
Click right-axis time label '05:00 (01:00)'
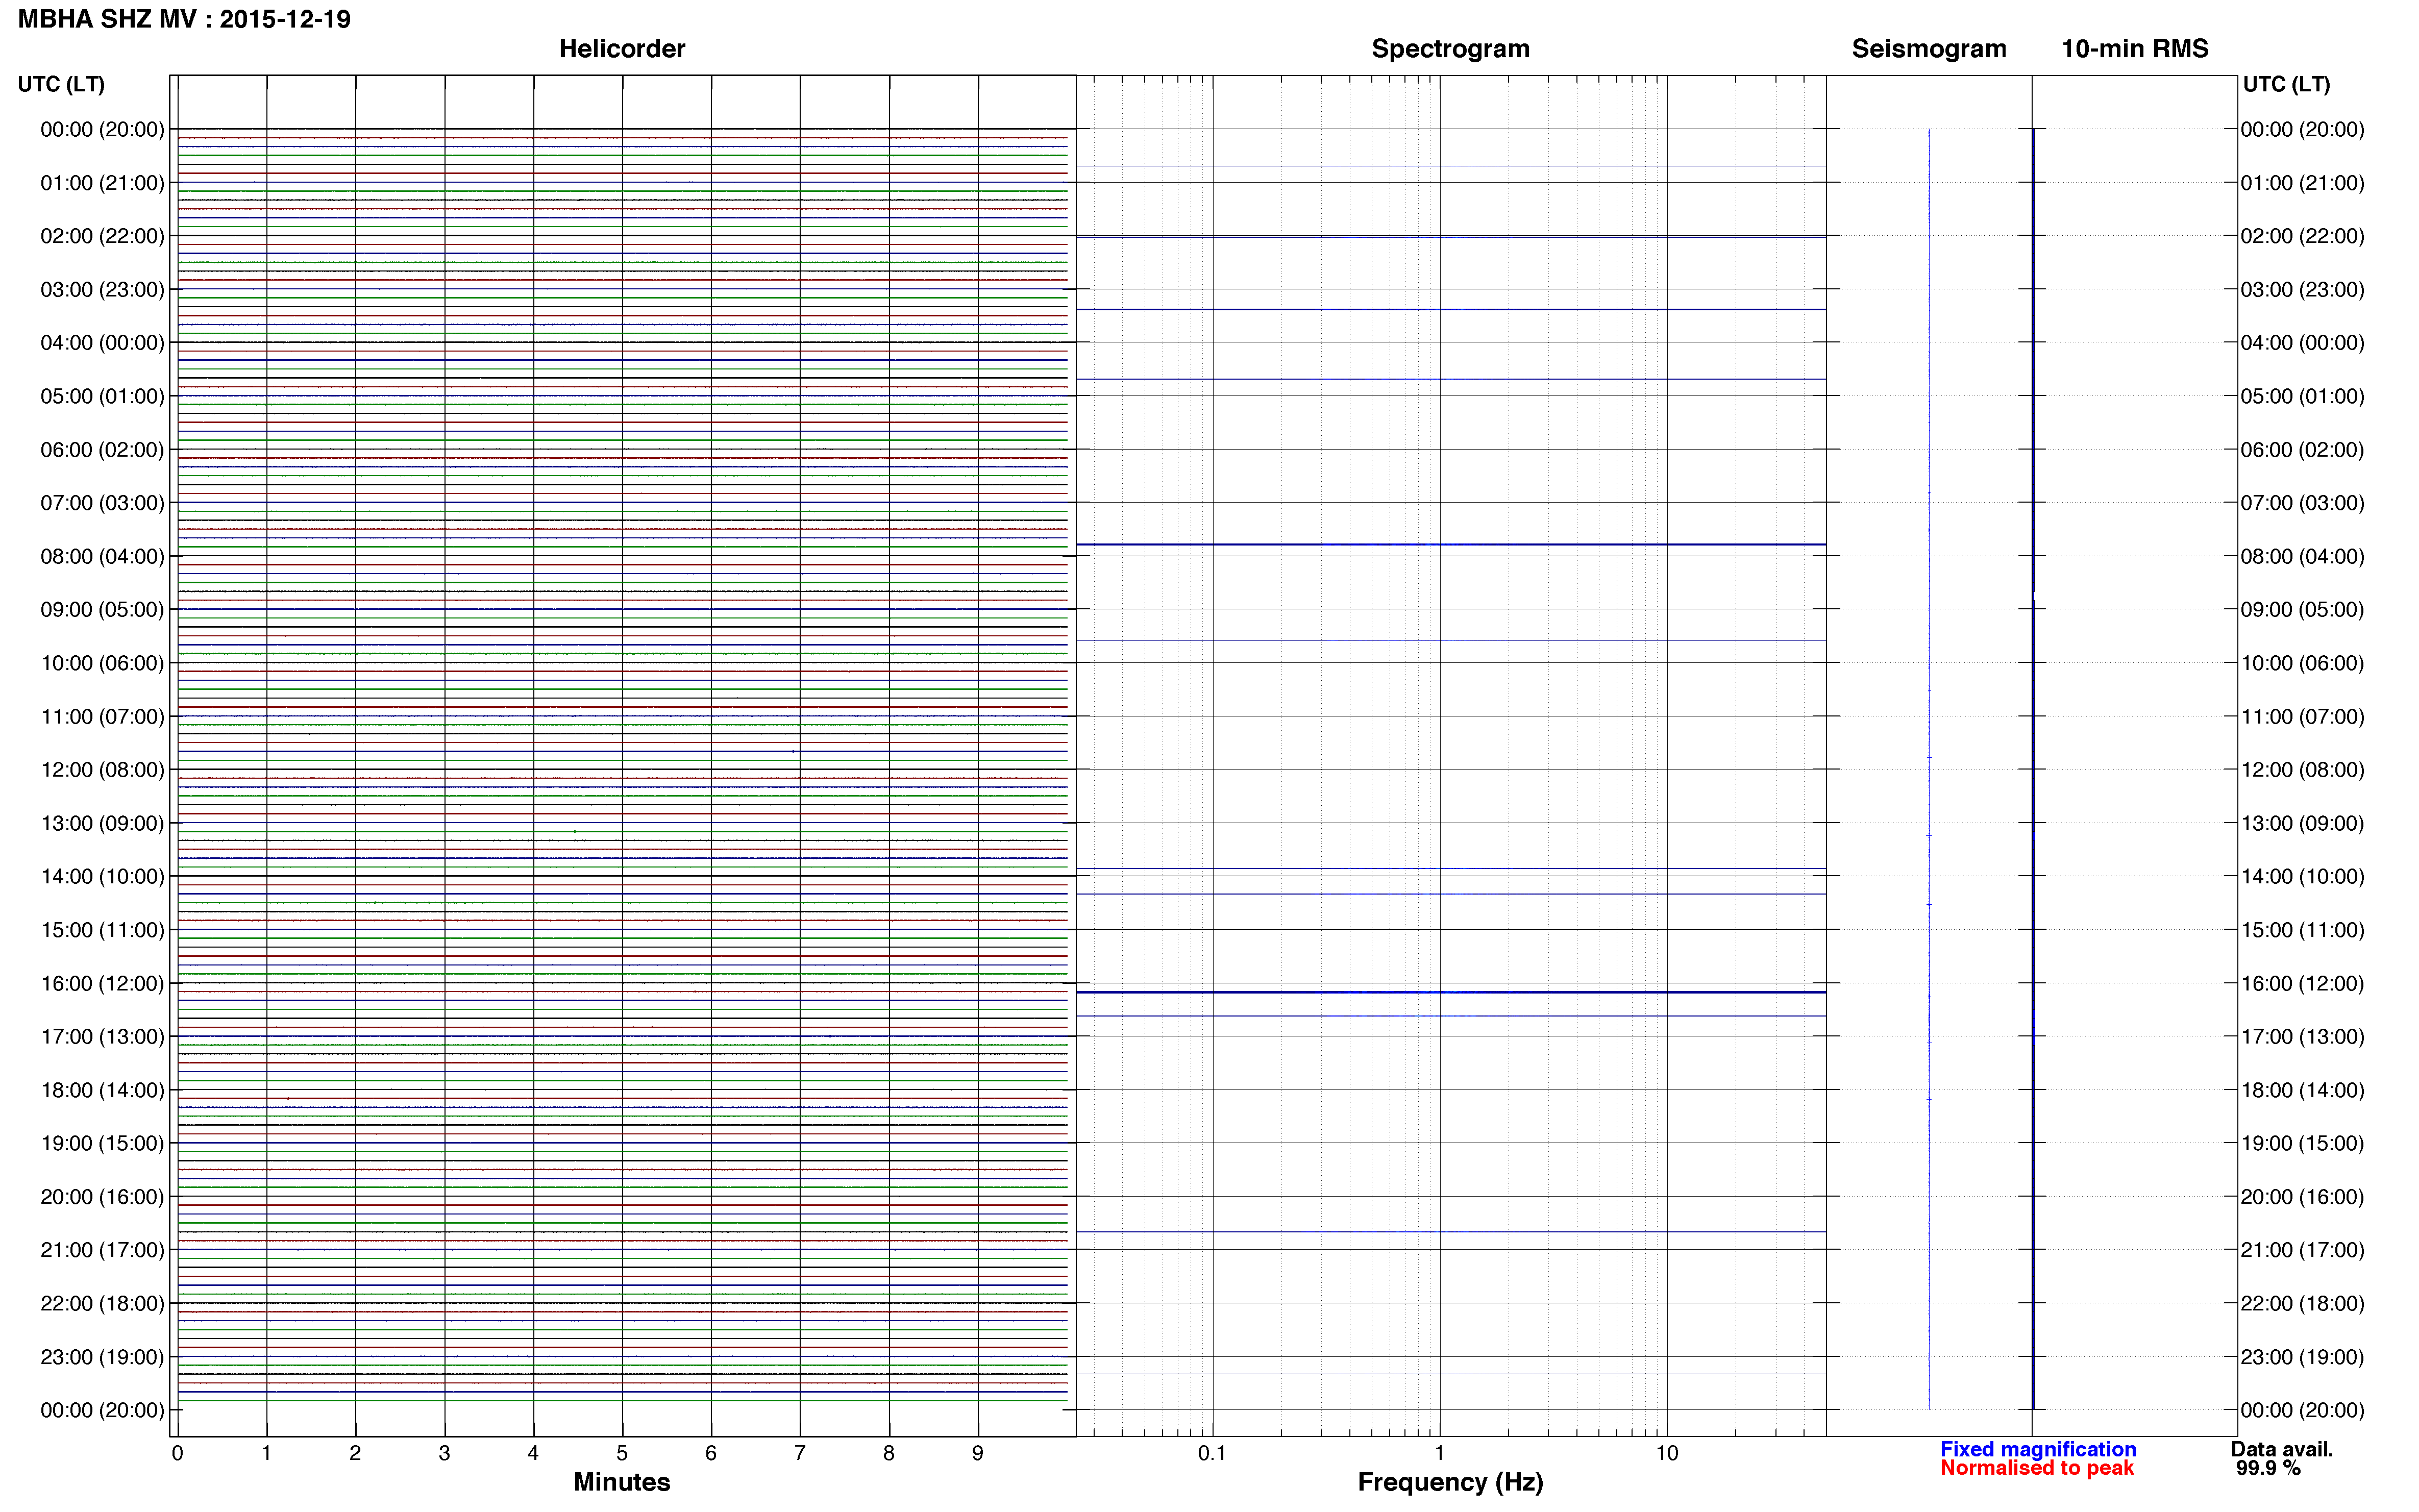coord(2302,396)
